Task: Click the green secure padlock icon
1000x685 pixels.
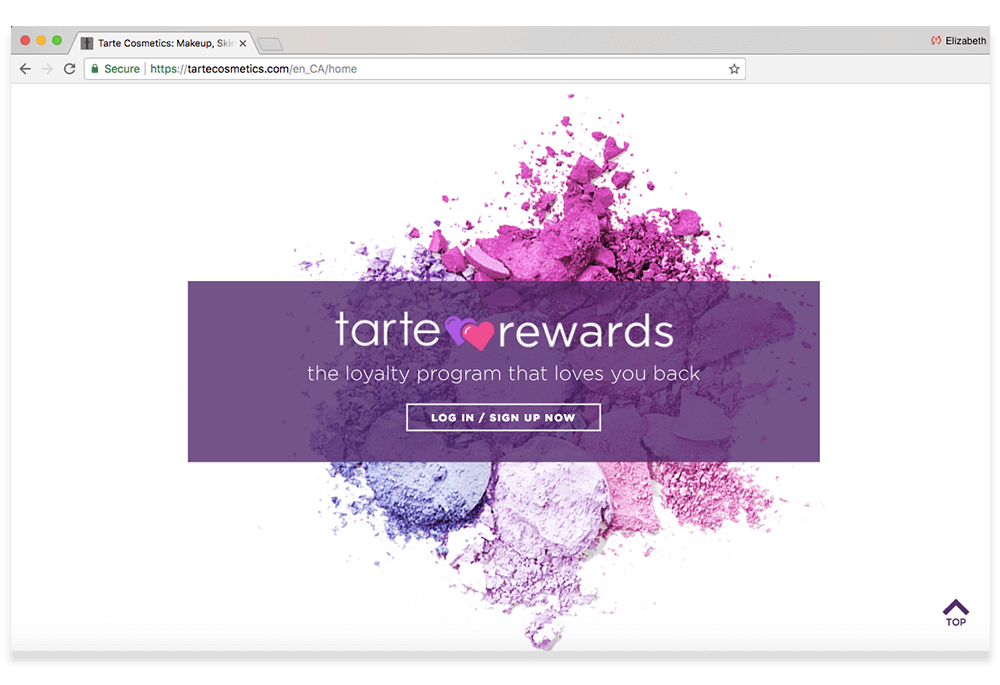Action: 95,69
